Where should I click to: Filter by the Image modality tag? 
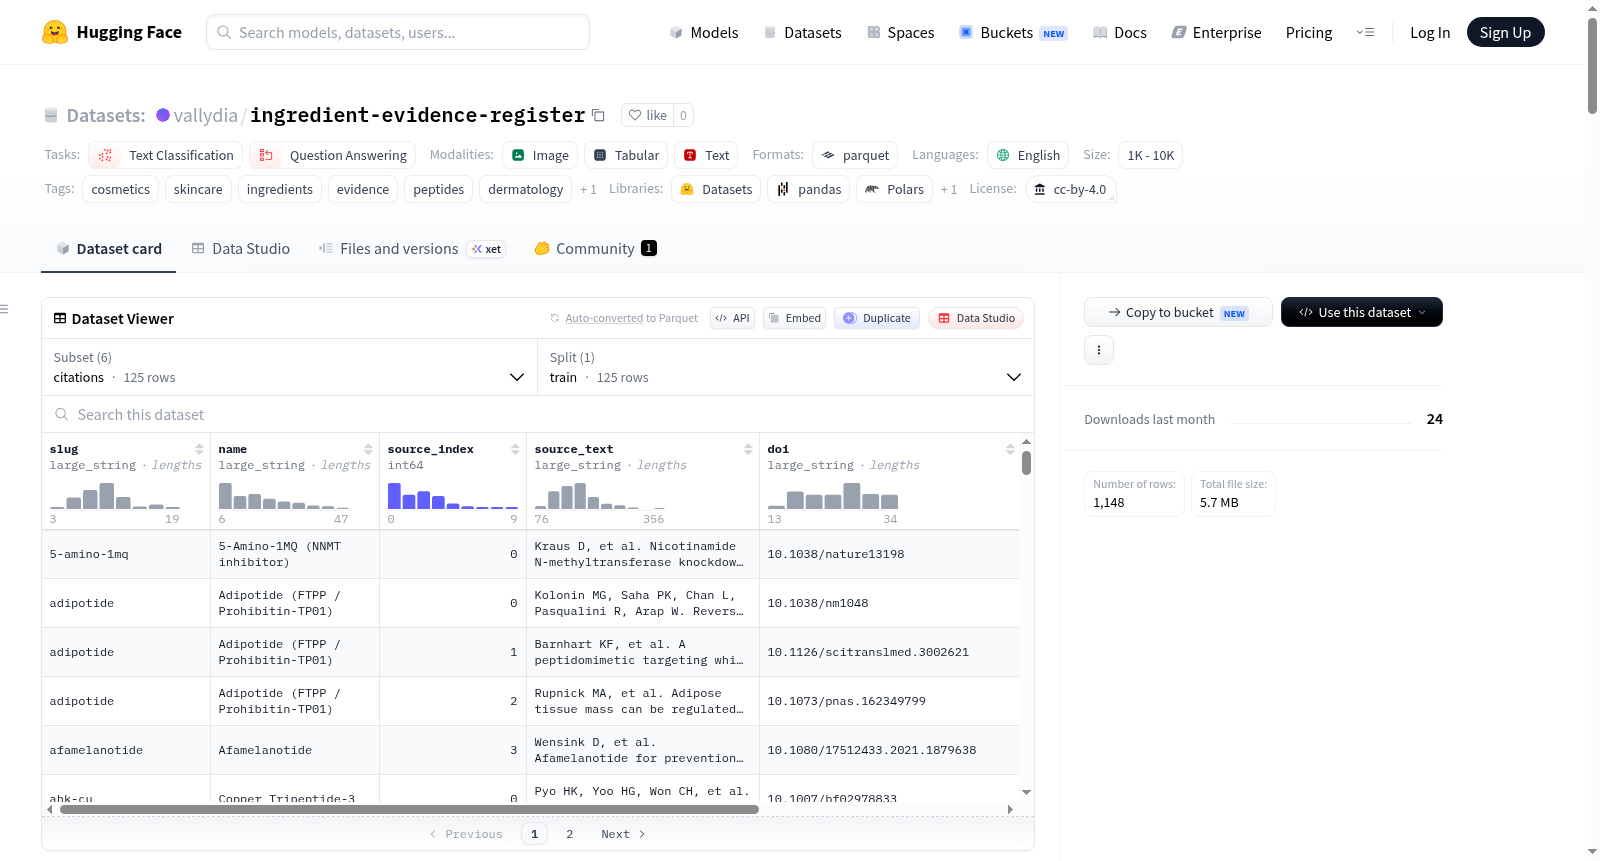540,155
